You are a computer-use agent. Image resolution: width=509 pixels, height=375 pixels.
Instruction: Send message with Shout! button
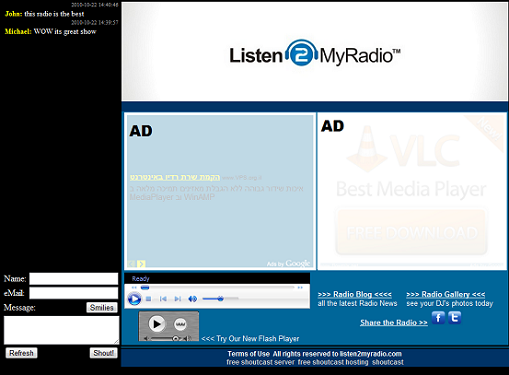click(104, 353)
